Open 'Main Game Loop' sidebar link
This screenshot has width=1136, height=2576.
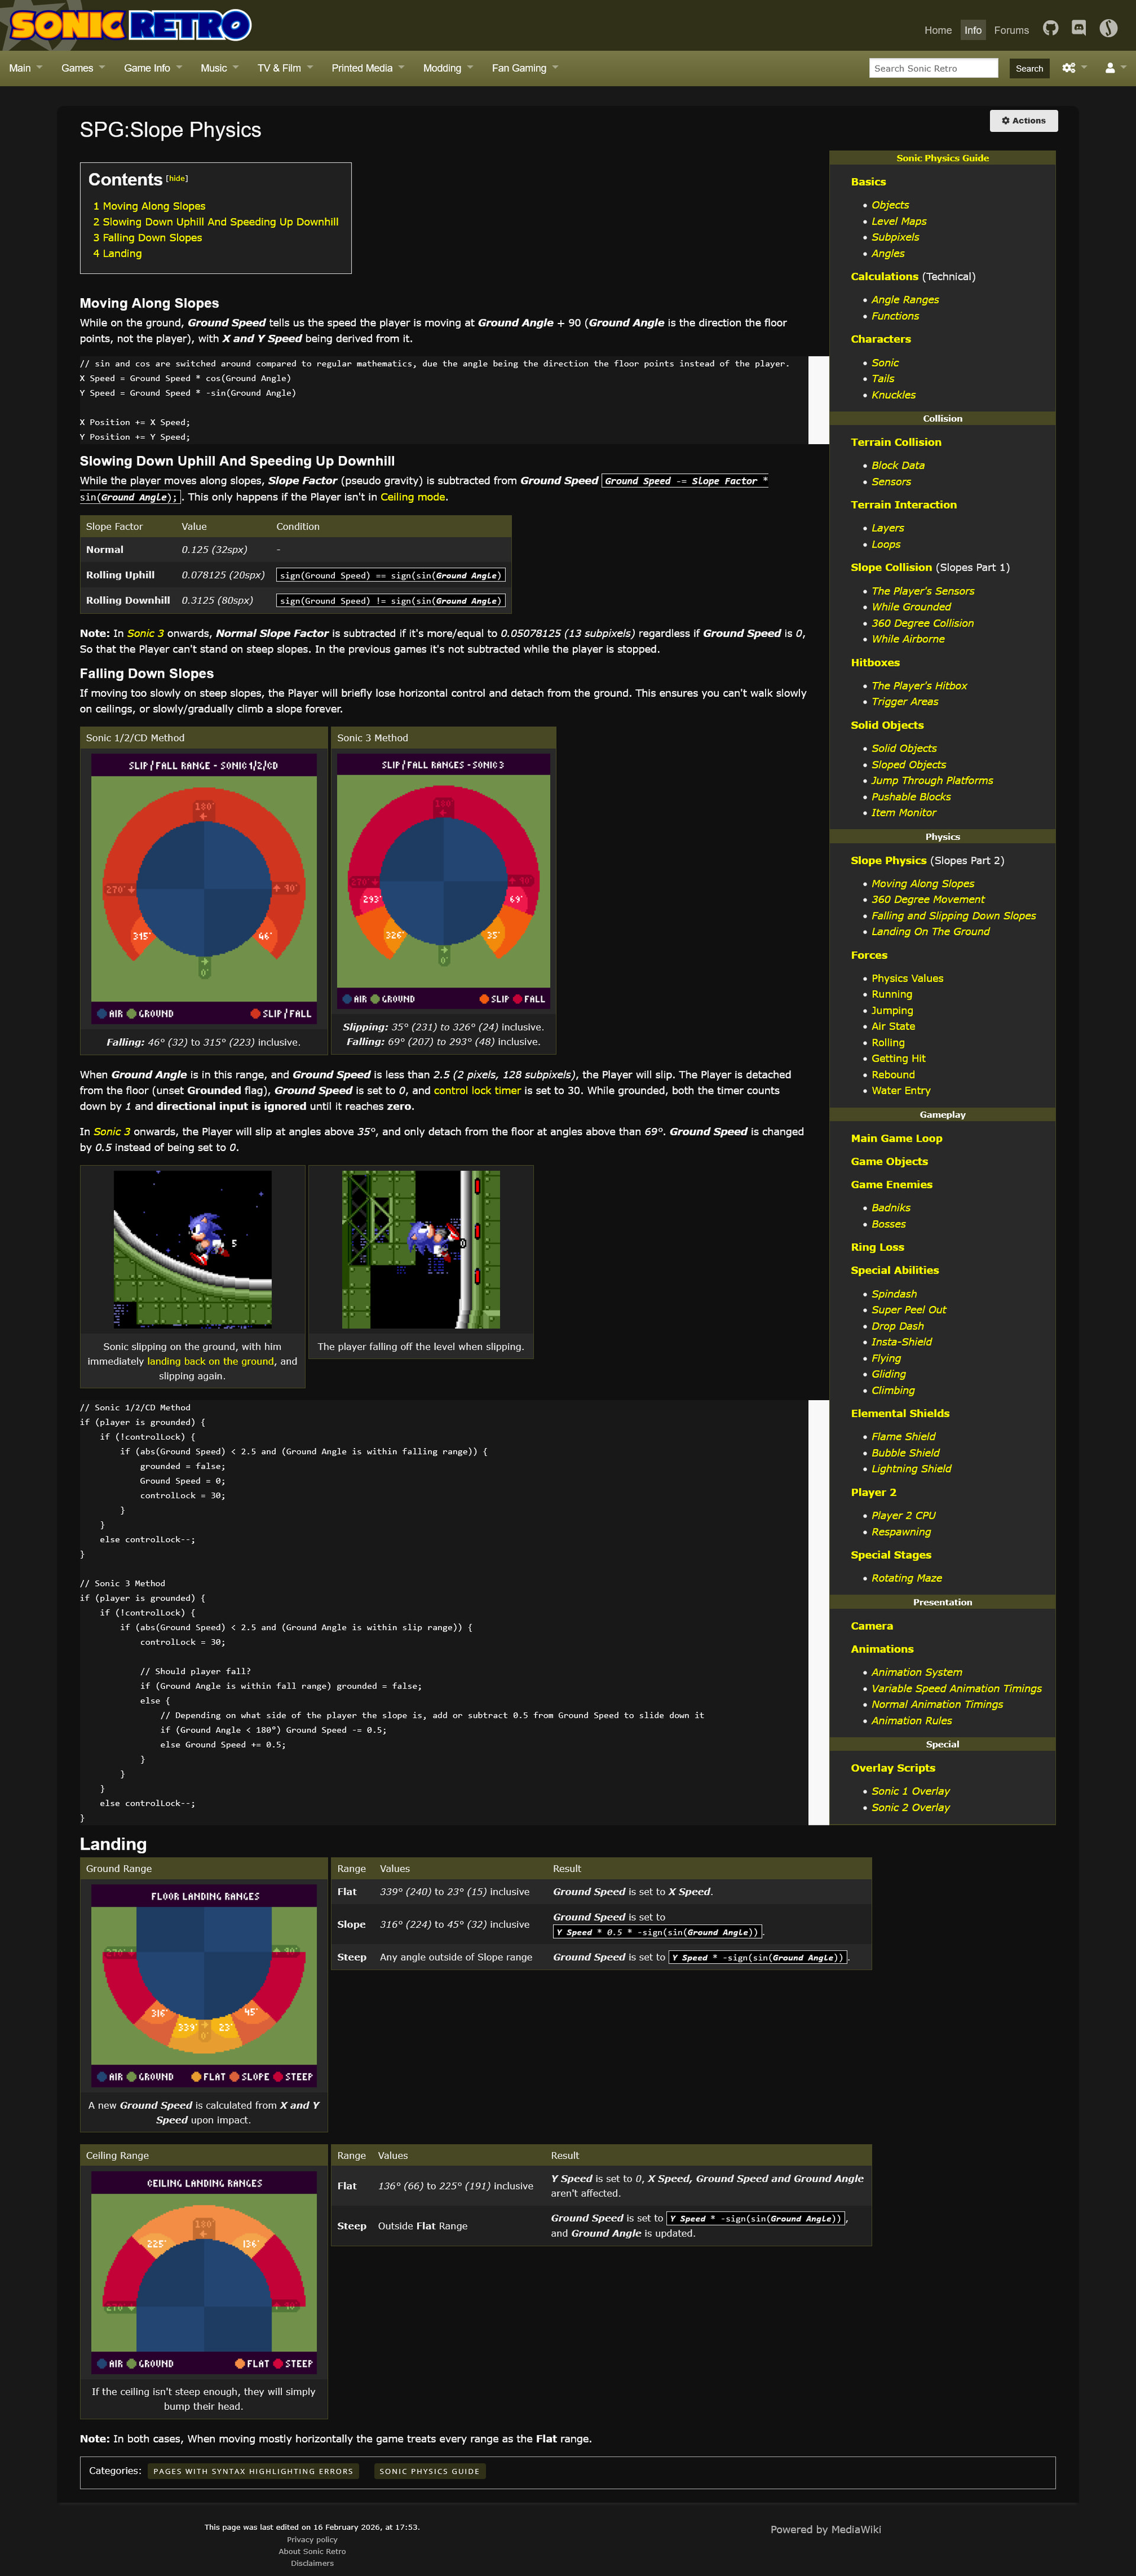896,1139
